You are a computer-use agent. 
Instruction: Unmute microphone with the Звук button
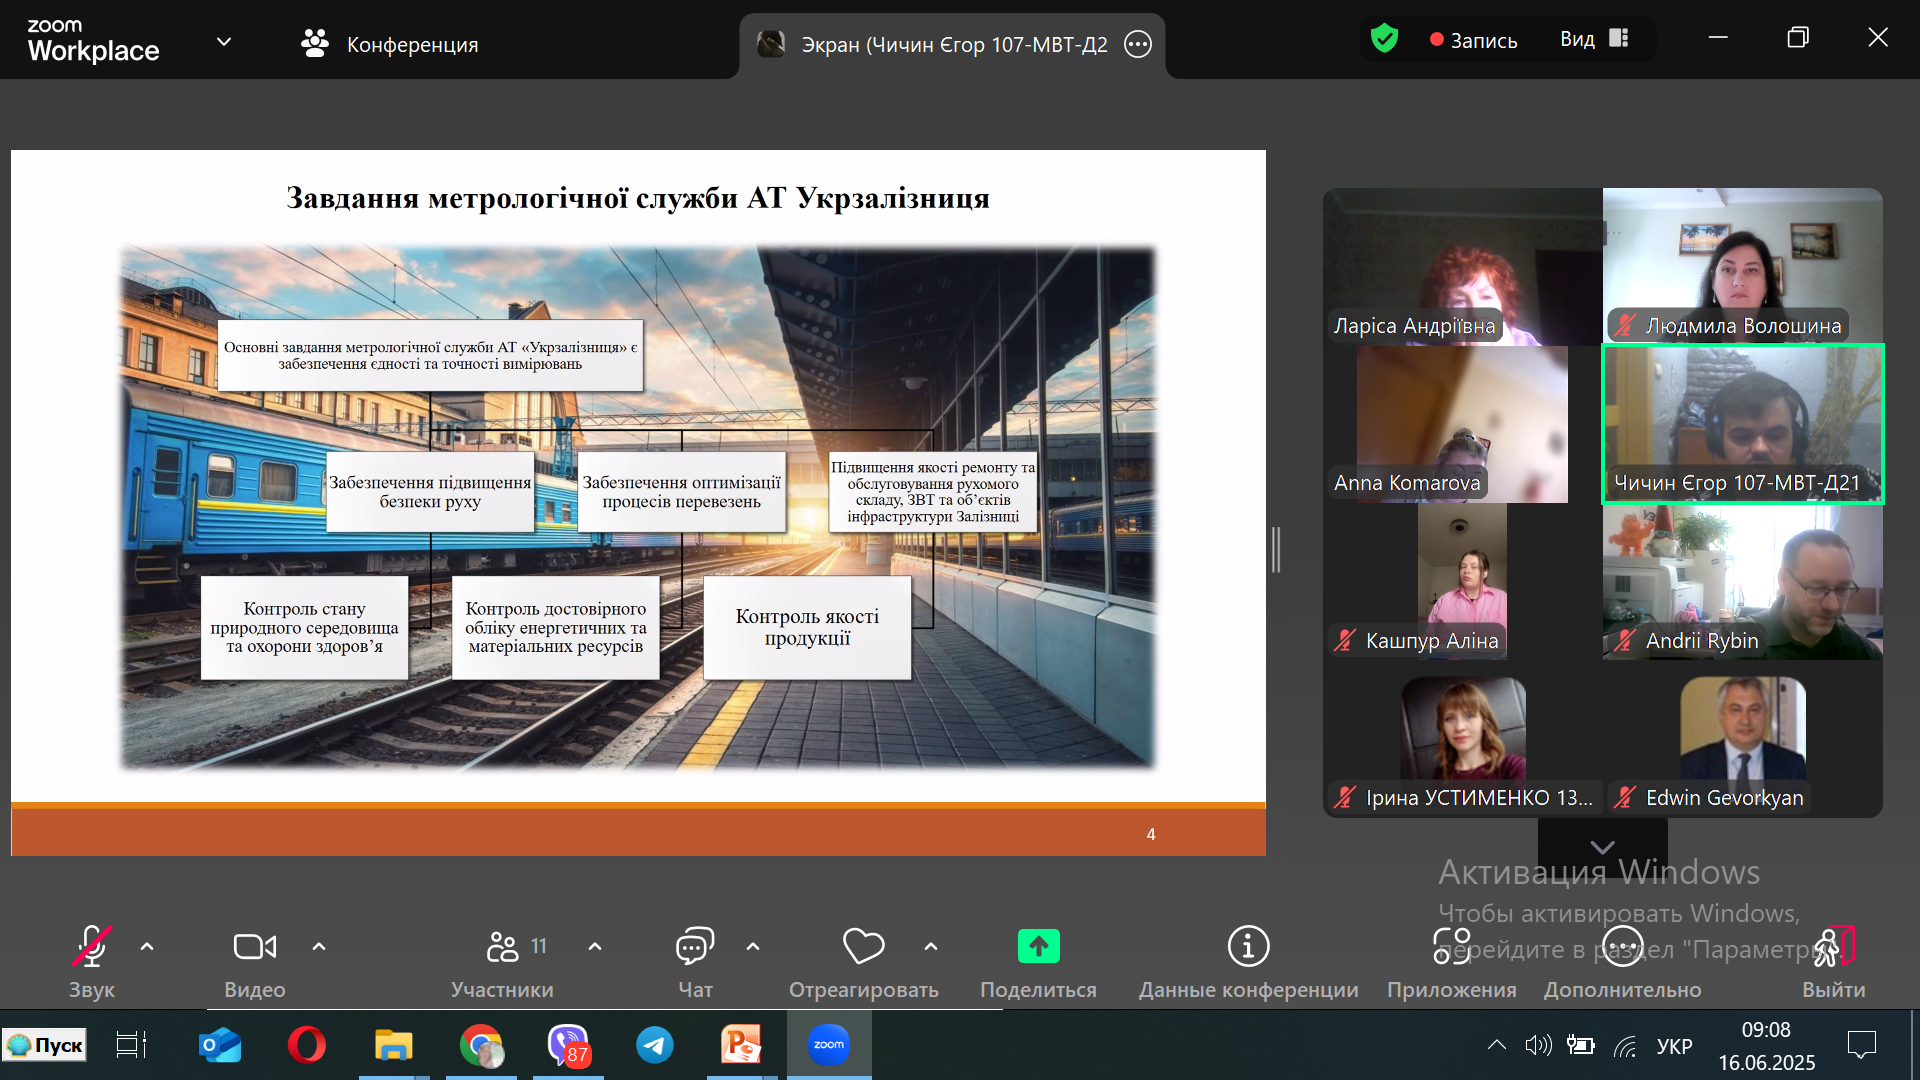[x=91, y=961]
